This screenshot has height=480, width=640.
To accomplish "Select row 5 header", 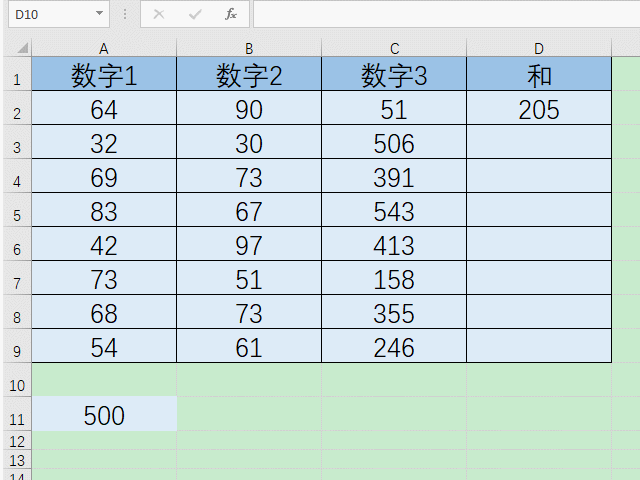I will click(17, 209).
